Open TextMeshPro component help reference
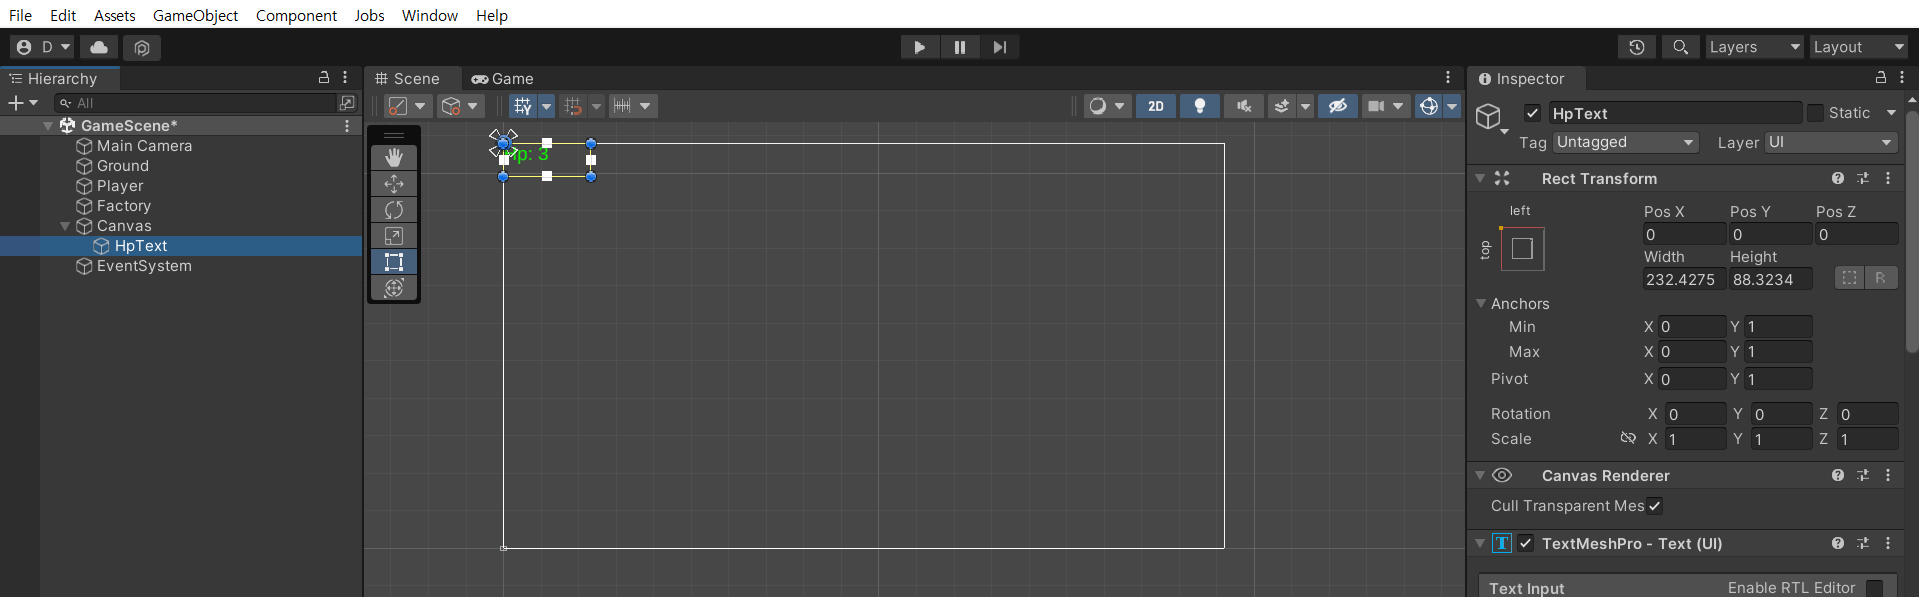This screenshot has width=1919, height=597. 1838,543
